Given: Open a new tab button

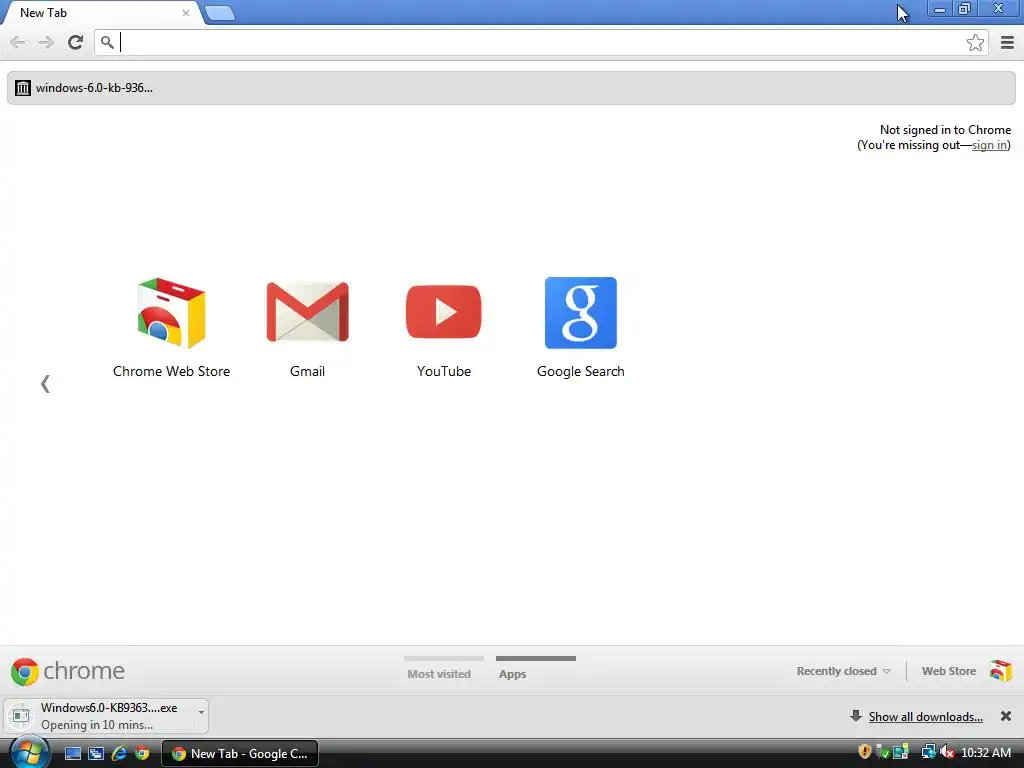Looking at the screenshot, I should tap(220, 13).
